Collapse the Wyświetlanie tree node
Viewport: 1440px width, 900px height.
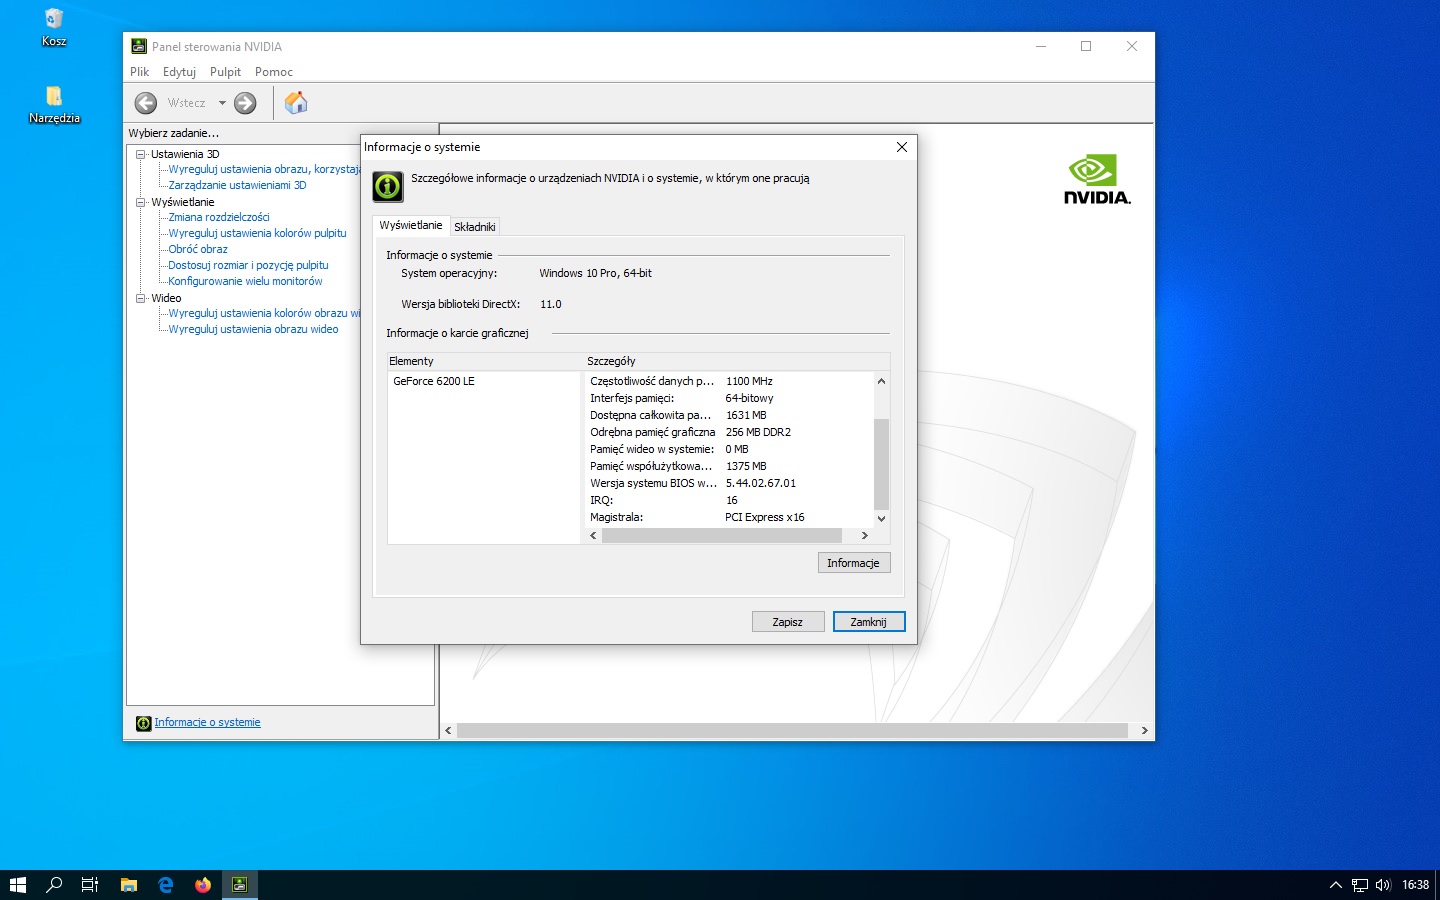[141, 202]
